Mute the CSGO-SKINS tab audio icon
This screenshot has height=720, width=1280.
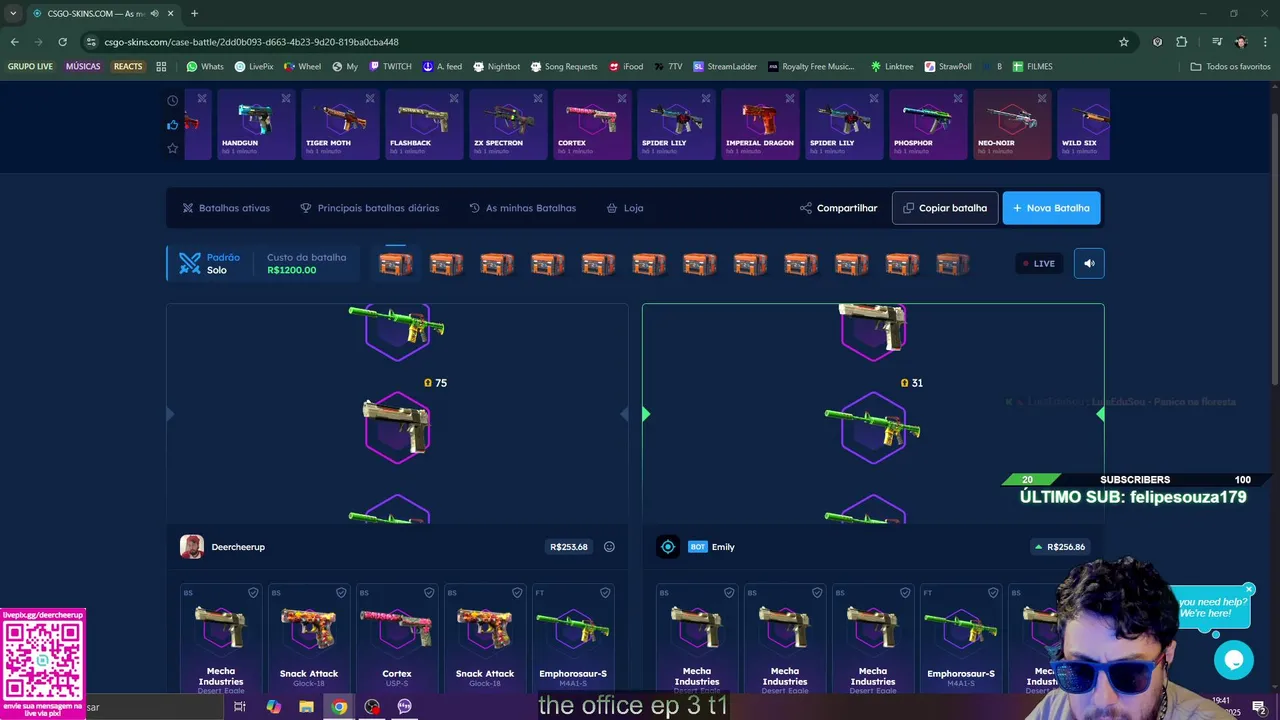point(155,13)
